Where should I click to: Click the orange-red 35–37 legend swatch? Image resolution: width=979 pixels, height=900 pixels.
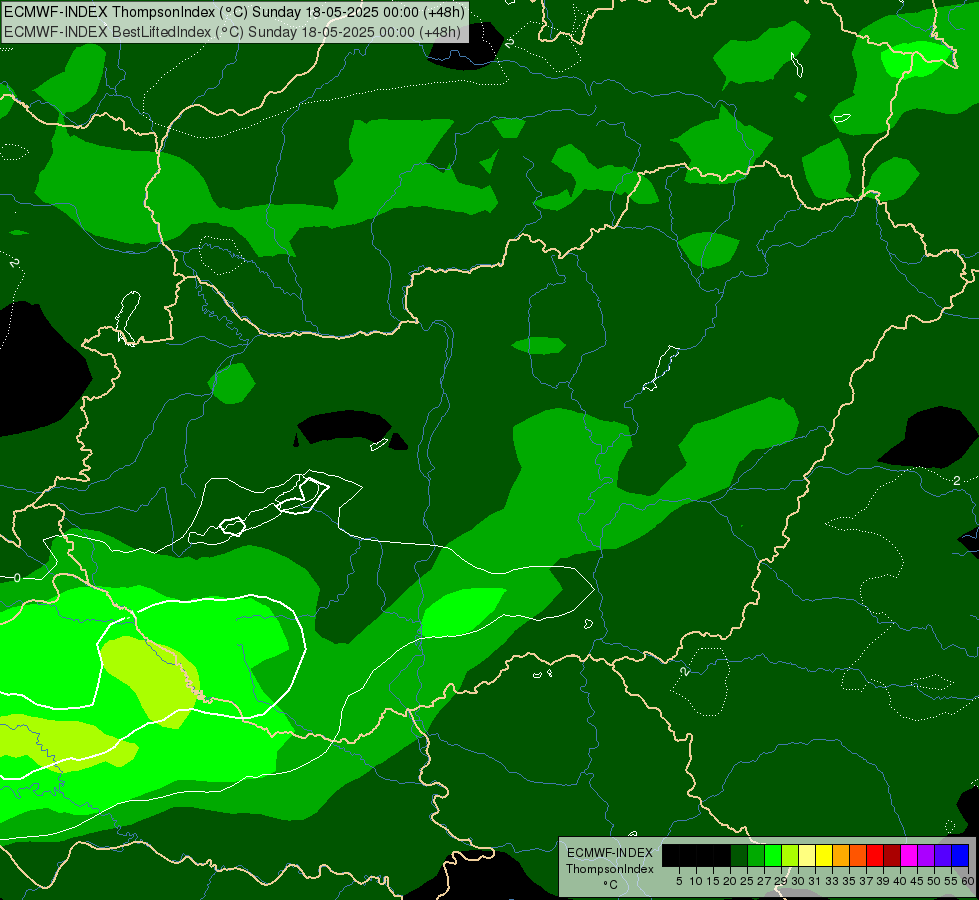(858, 855)
